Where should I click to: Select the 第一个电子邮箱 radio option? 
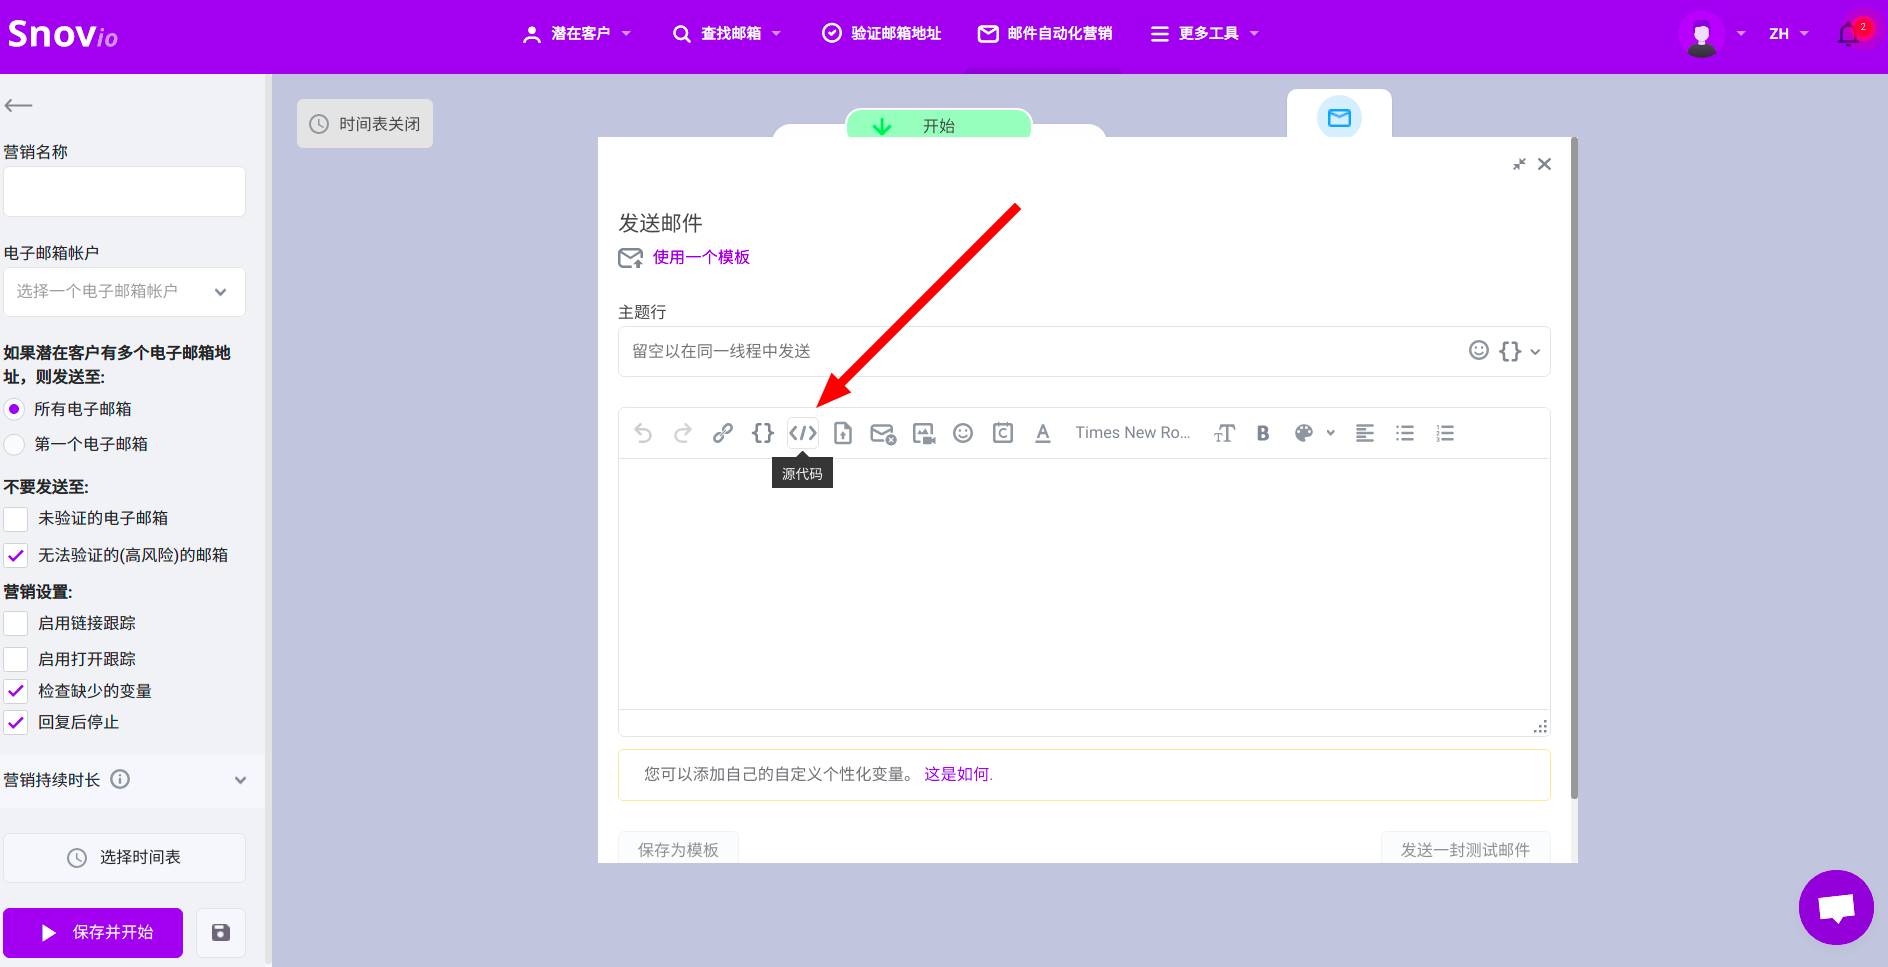point(14,444)
